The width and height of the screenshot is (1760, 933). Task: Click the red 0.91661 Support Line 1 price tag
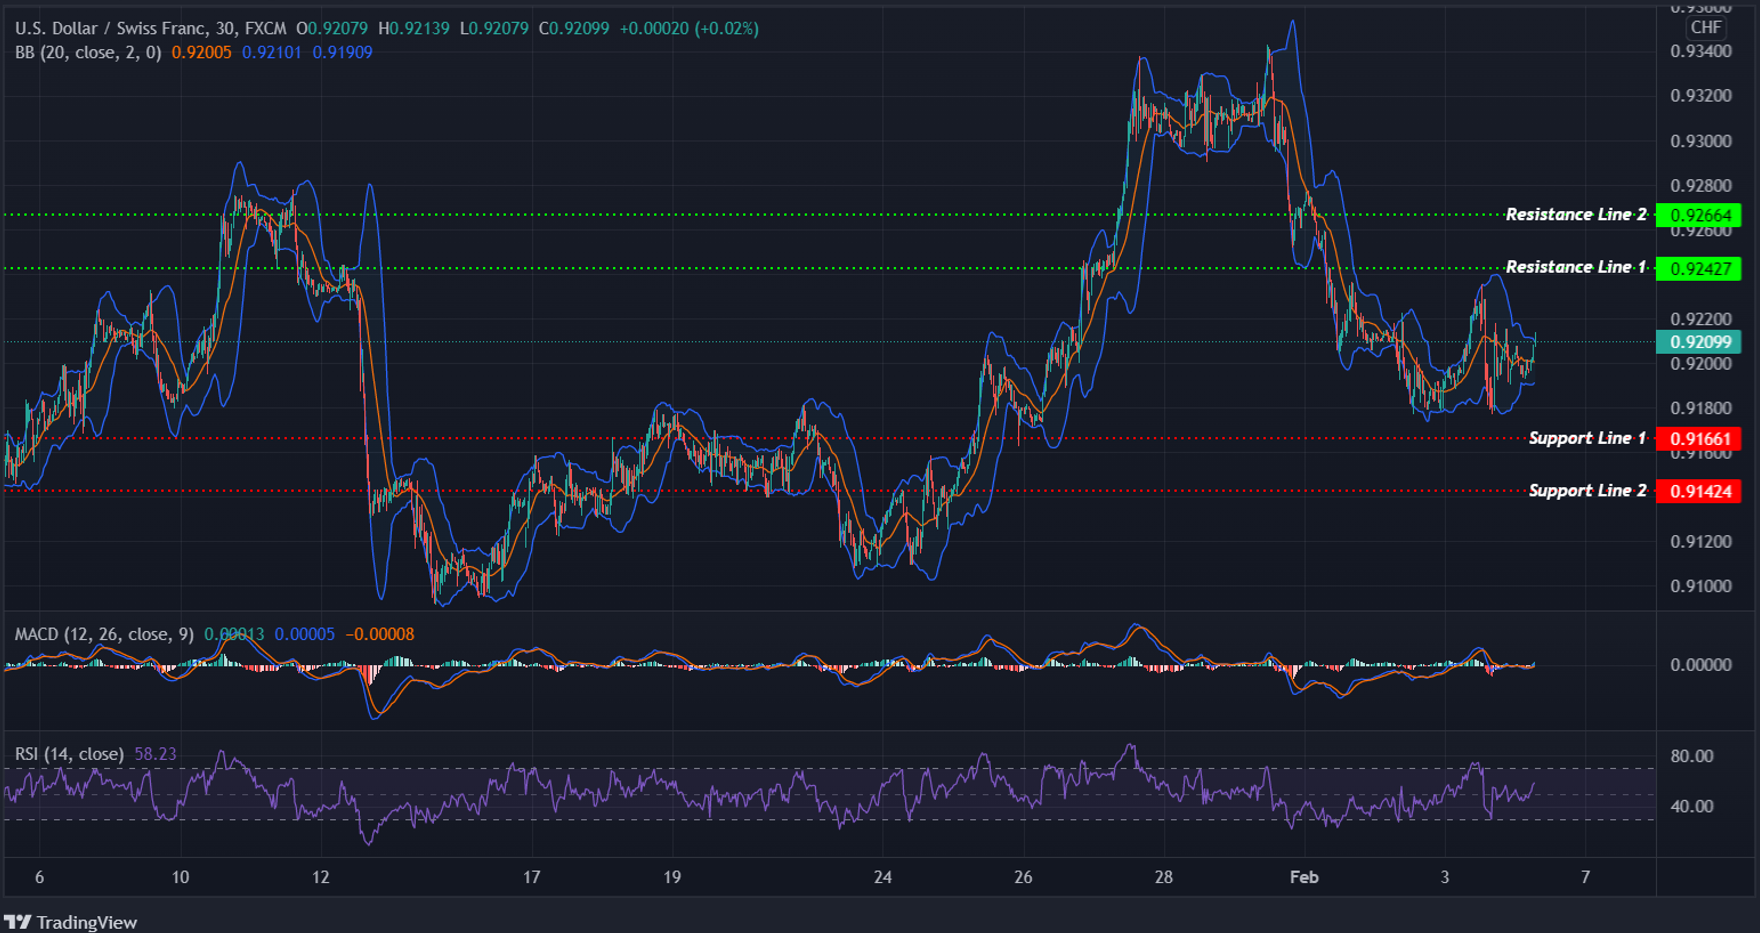click(x=1699, y=438)
